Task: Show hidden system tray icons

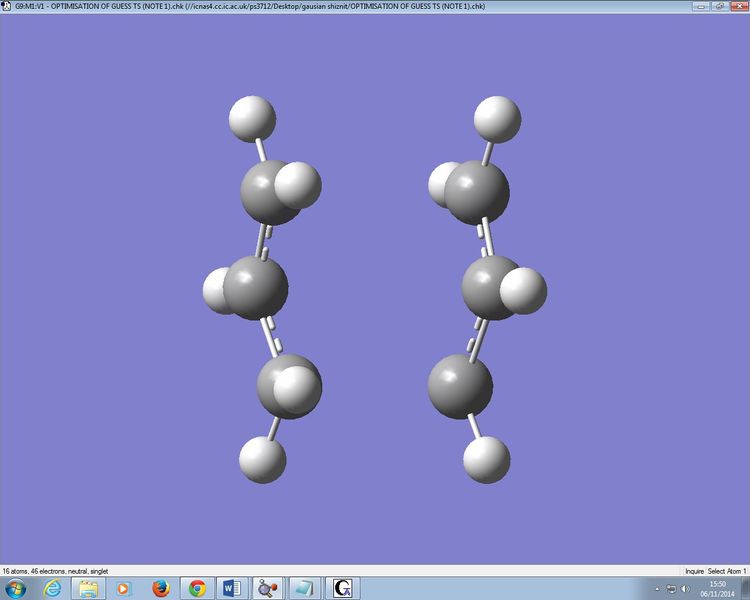Action: pos(657,589)
